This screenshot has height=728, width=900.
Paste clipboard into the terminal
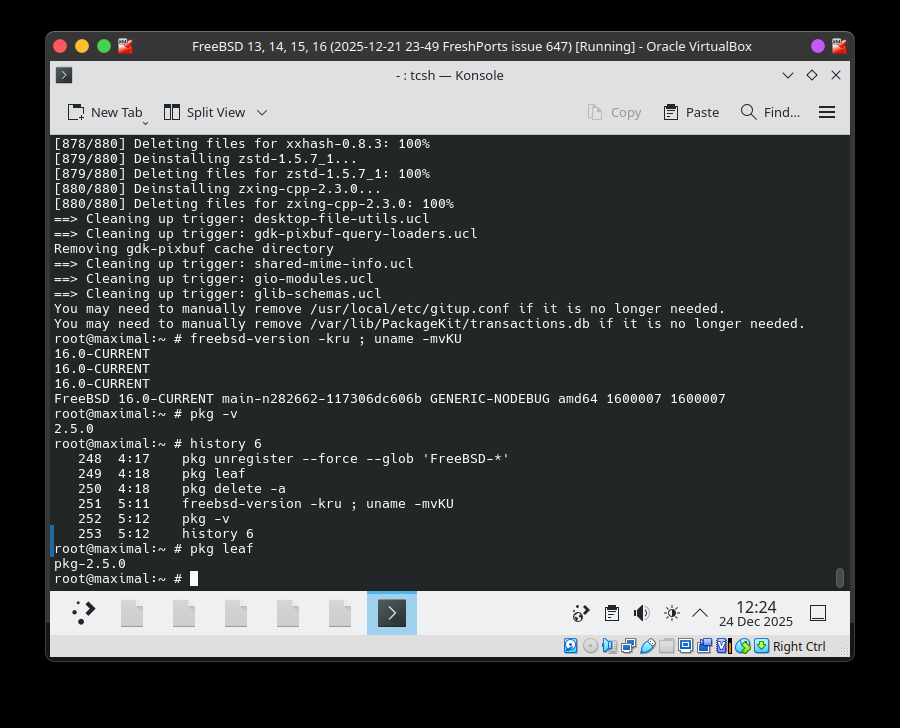click(691, 112)
